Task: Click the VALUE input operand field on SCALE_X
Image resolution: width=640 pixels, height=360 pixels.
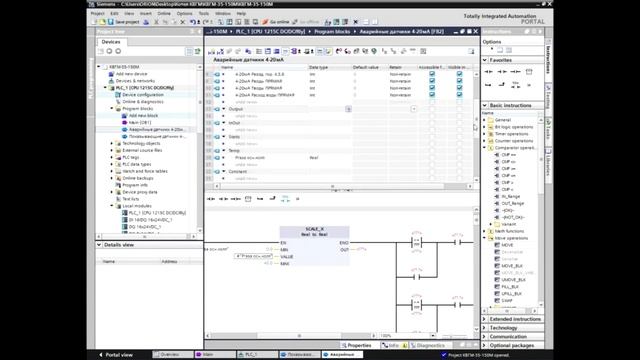Action: (253, 256)
